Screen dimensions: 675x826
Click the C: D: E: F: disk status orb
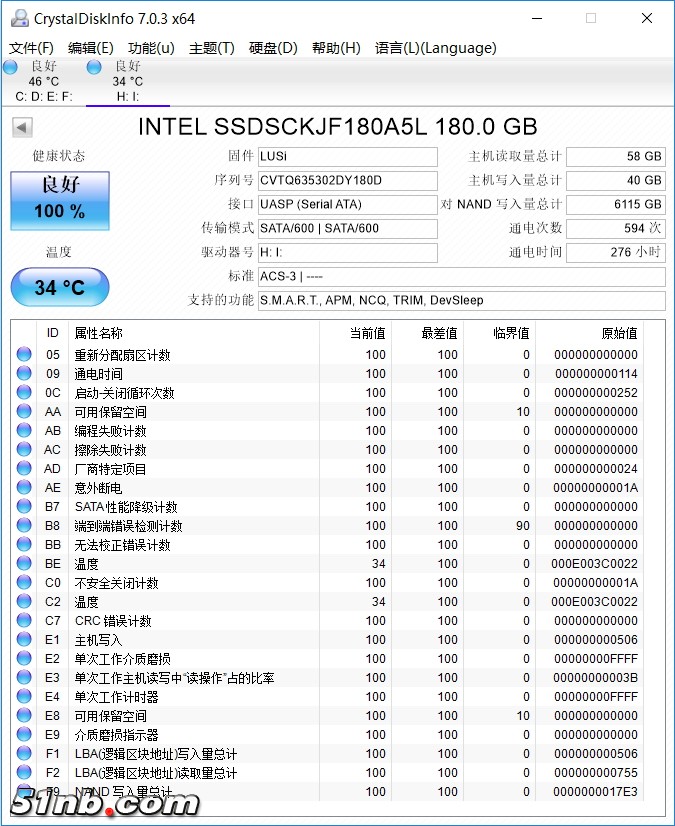coord(10,67)
